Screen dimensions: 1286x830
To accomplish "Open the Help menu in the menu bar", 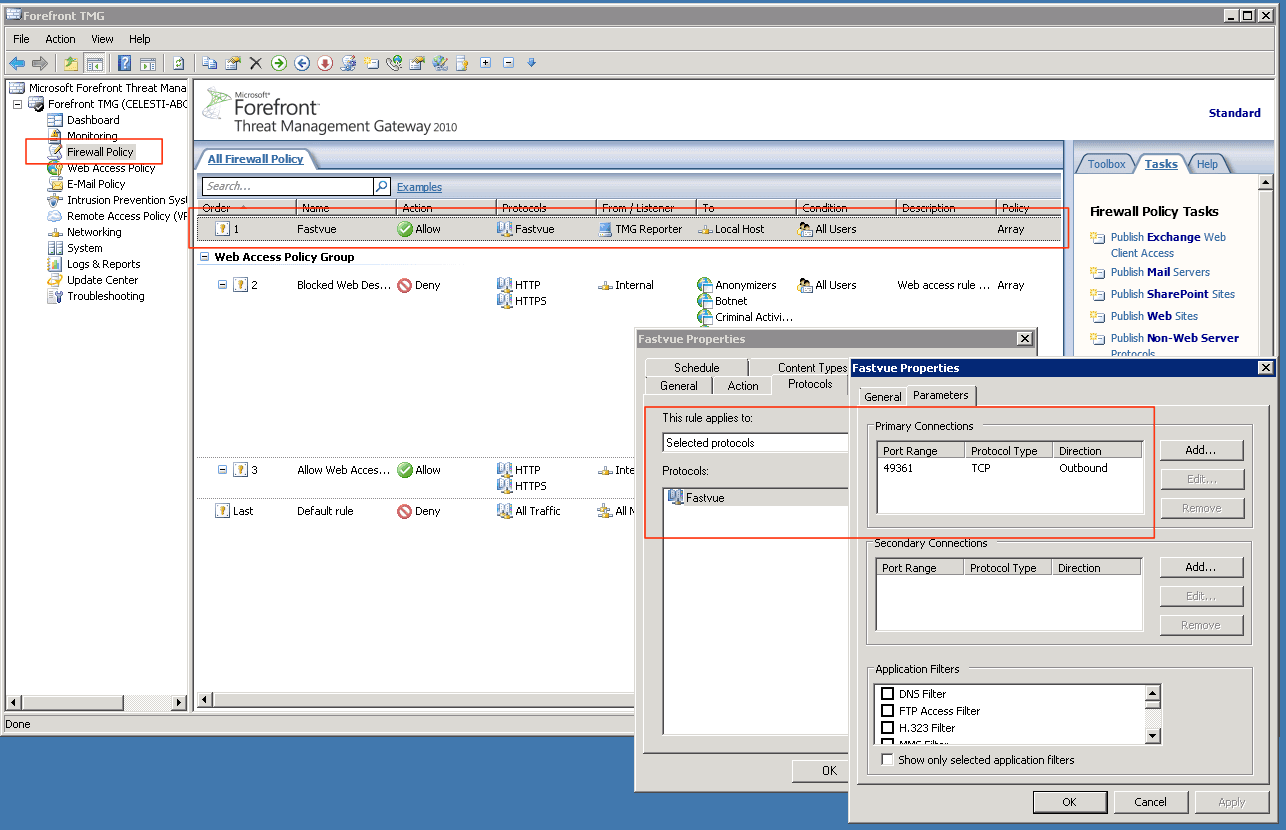I will [x=140, y=39].
